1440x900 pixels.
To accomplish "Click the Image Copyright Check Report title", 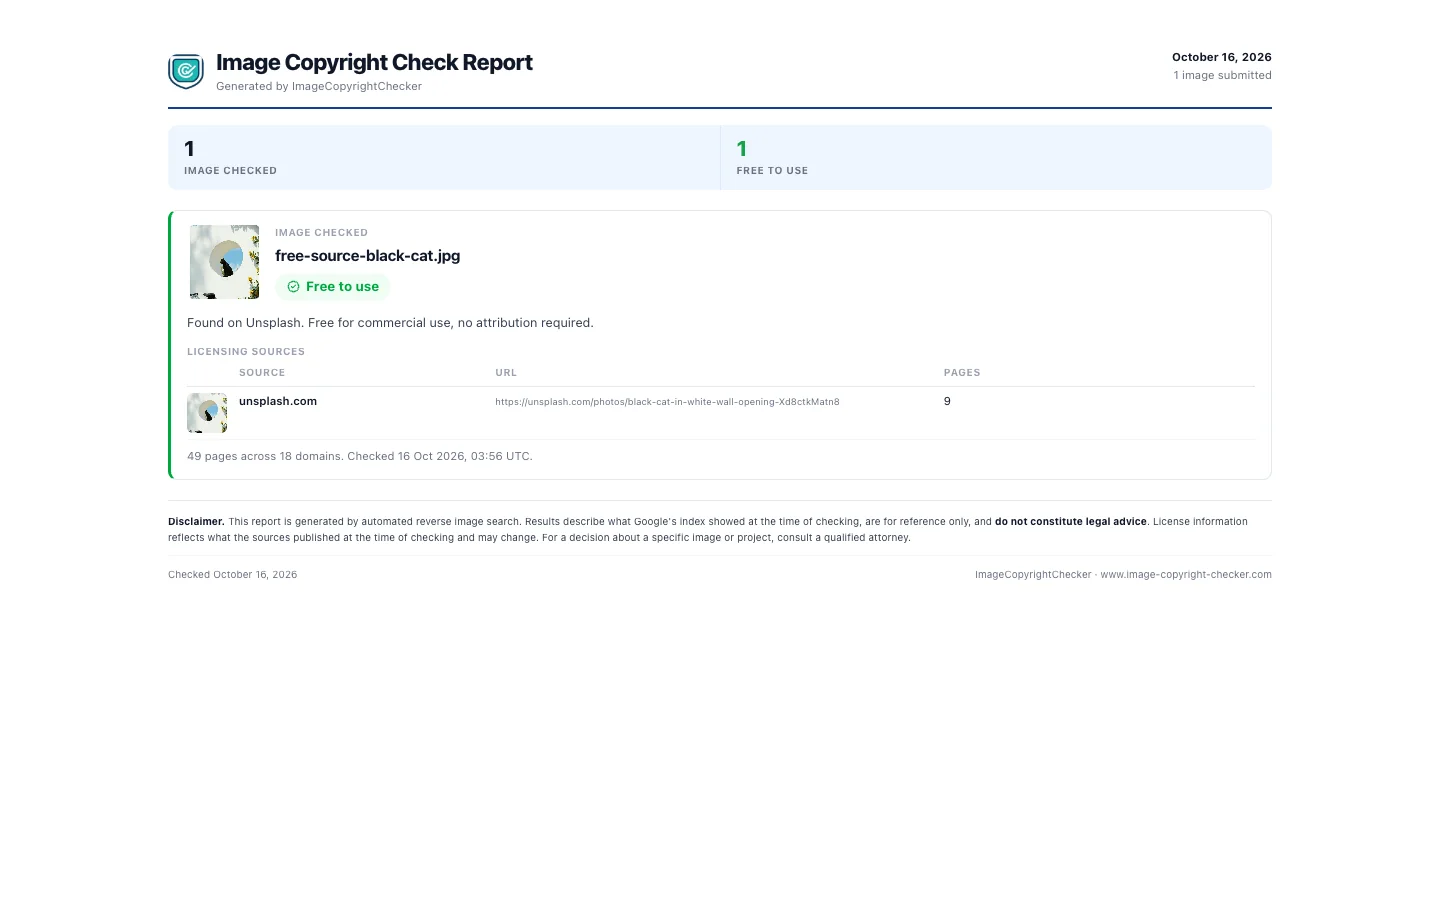I will (374, 62).
